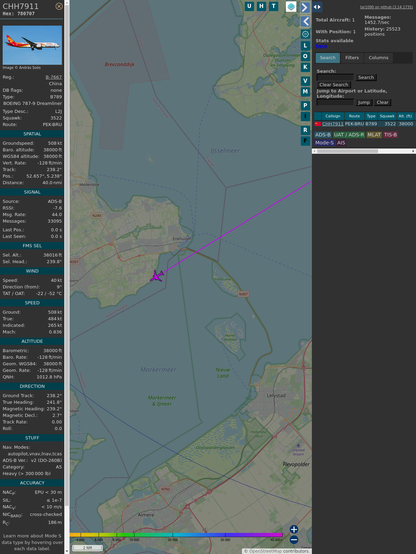This screenshot has width=416, height=554.
Task: Click the PEK-BRU route cell in table
Action: [354, 124]
